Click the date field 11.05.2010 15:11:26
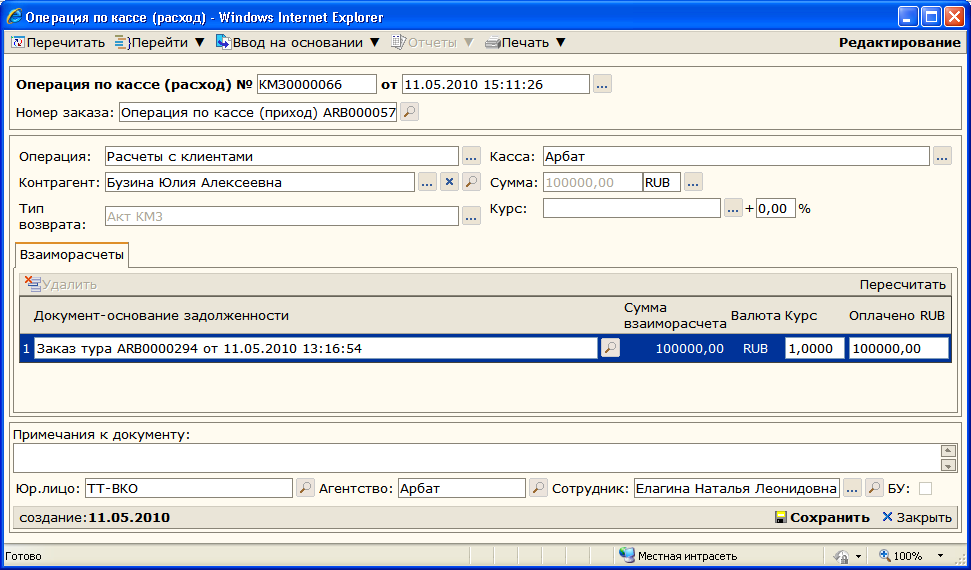The image size is (971, 570). (495, 84)
